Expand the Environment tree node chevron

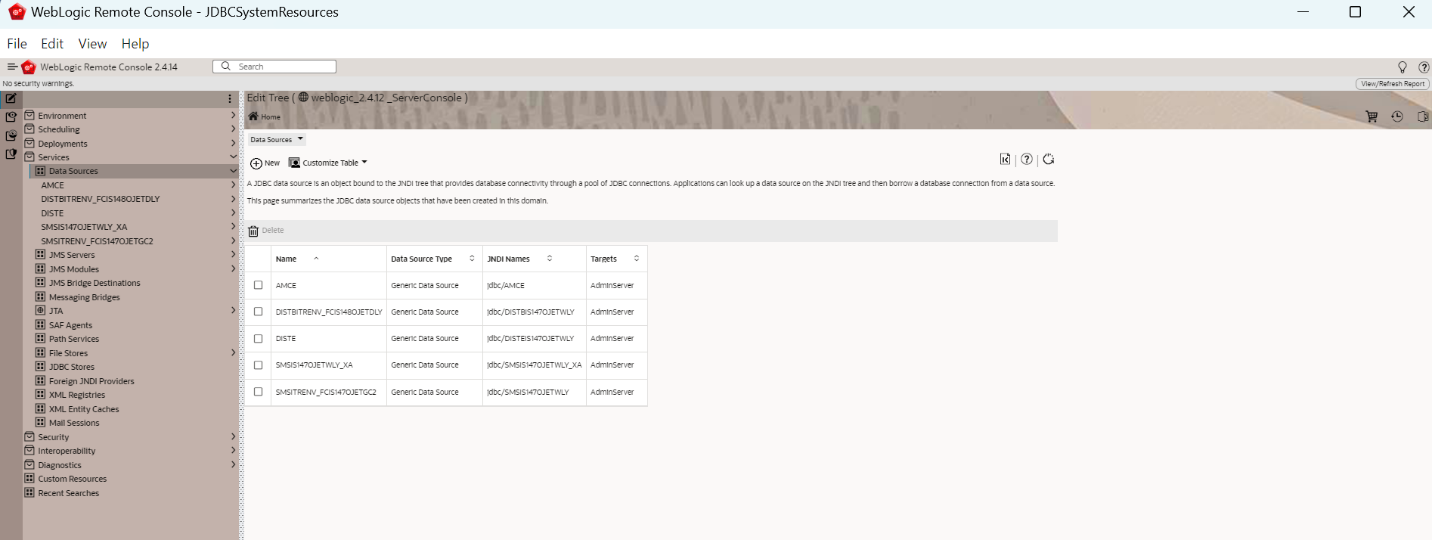(233, 115)
